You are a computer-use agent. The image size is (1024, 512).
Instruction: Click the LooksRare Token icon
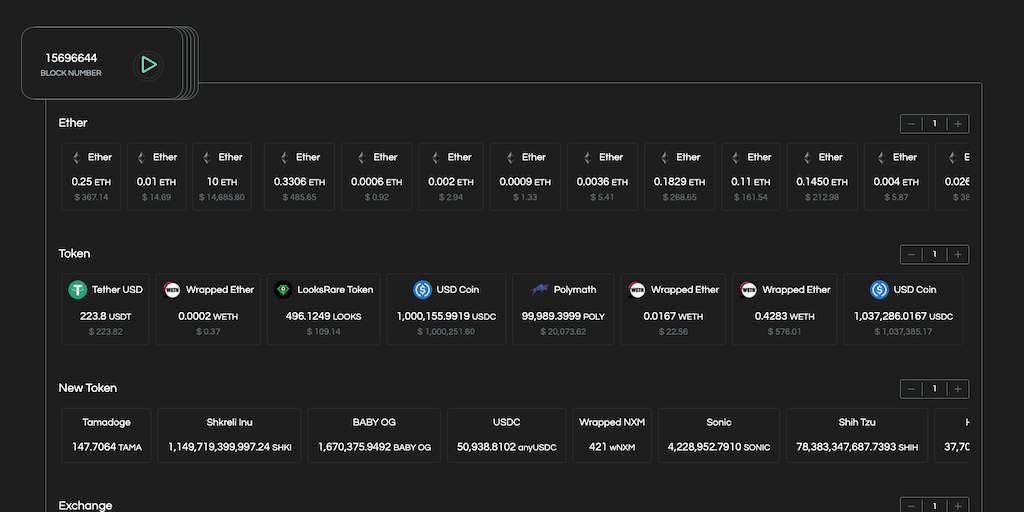[283, 290]
